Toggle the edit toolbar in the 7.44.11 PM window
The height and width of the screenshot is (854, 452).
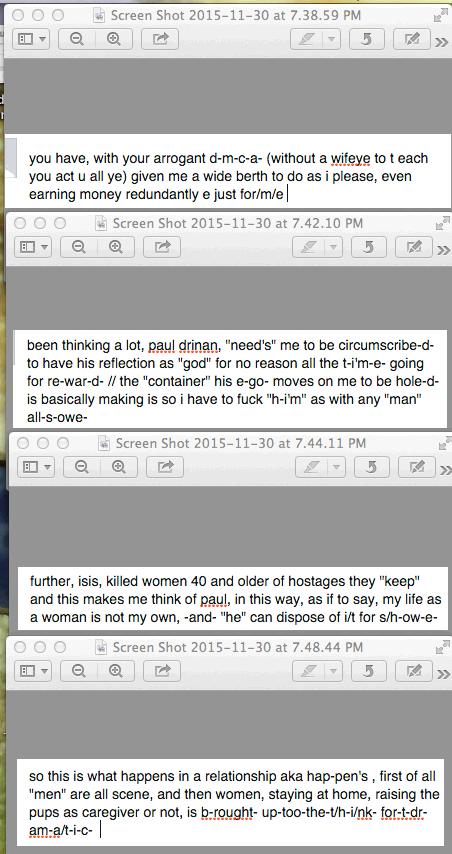pyautogui.click(x=417, y=467)
